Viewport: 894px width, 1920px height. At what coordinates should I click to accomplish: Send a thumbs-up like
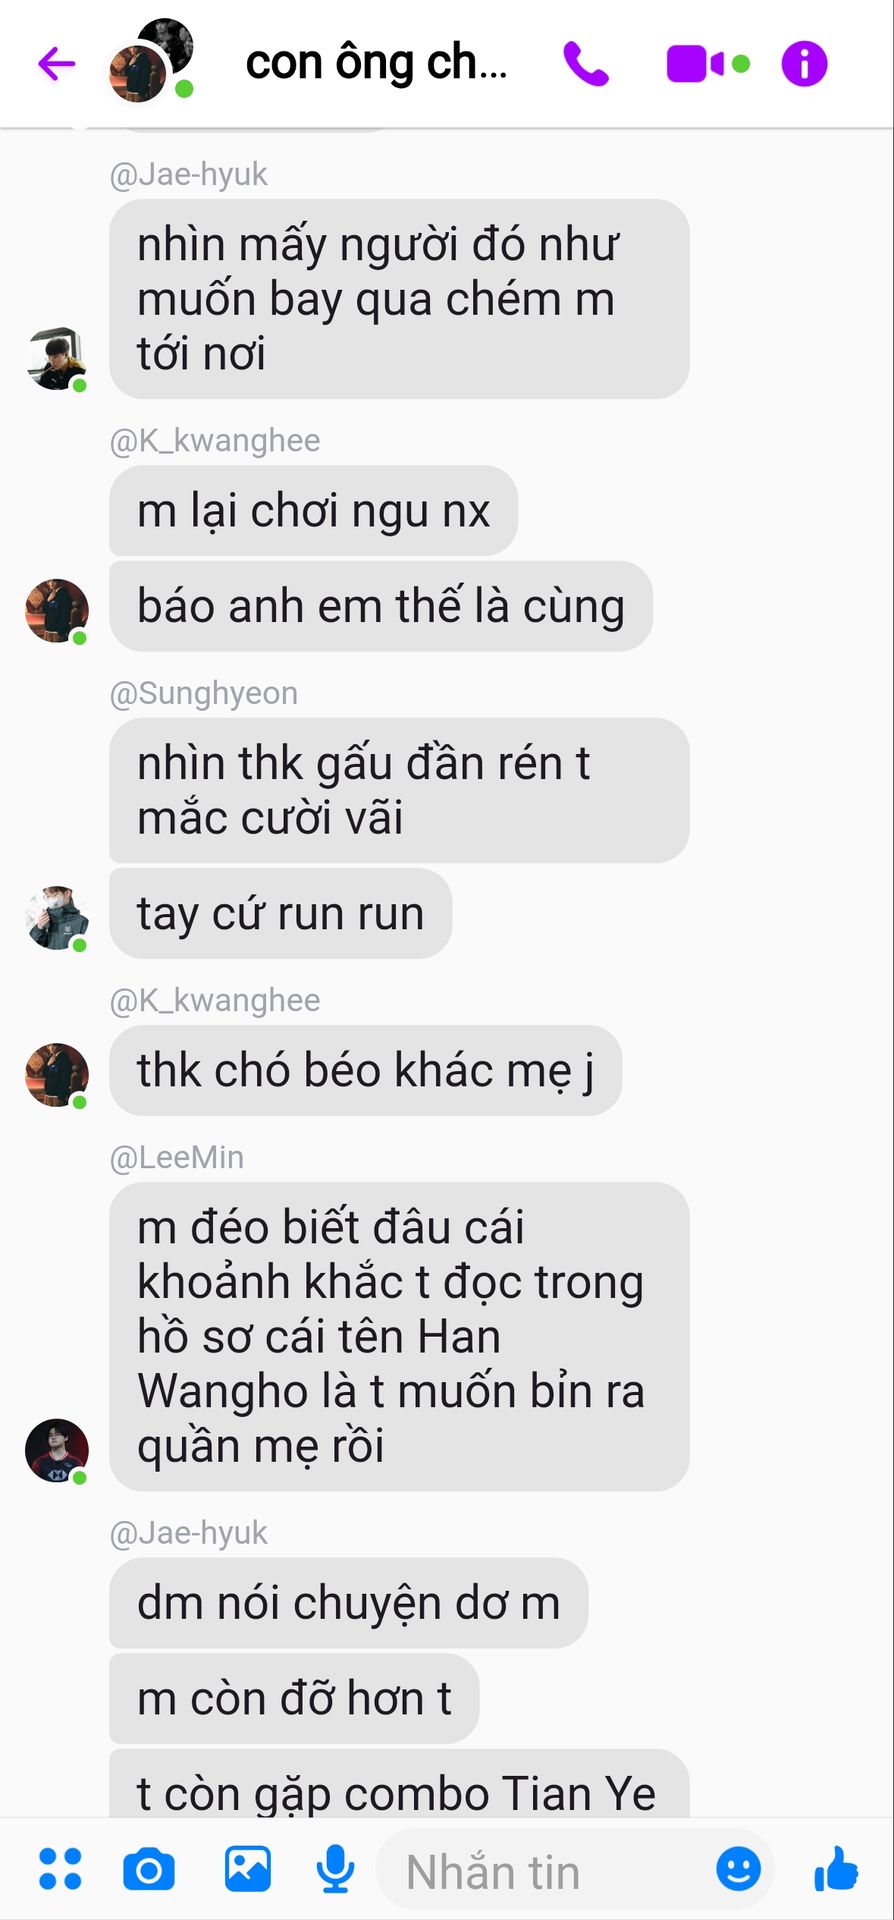tap(836, 1868)
